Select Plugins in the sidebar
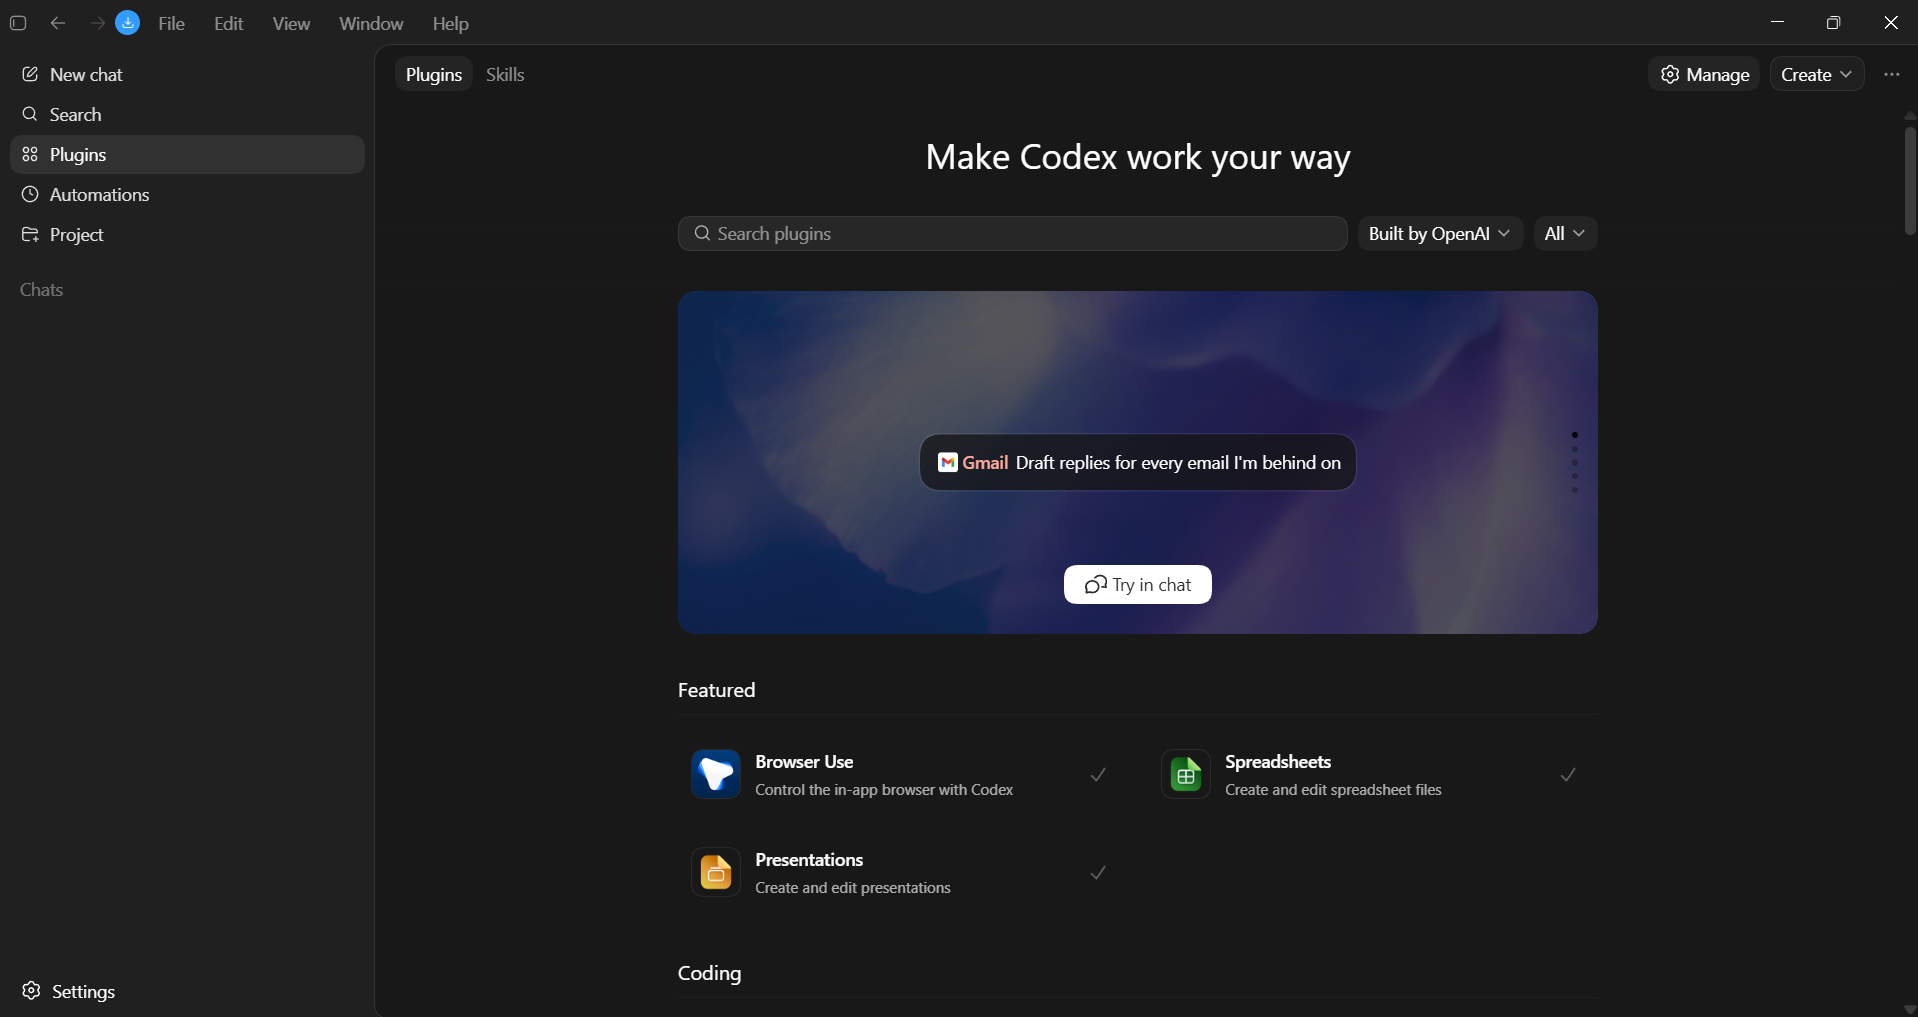 click(x=187, y=154)
